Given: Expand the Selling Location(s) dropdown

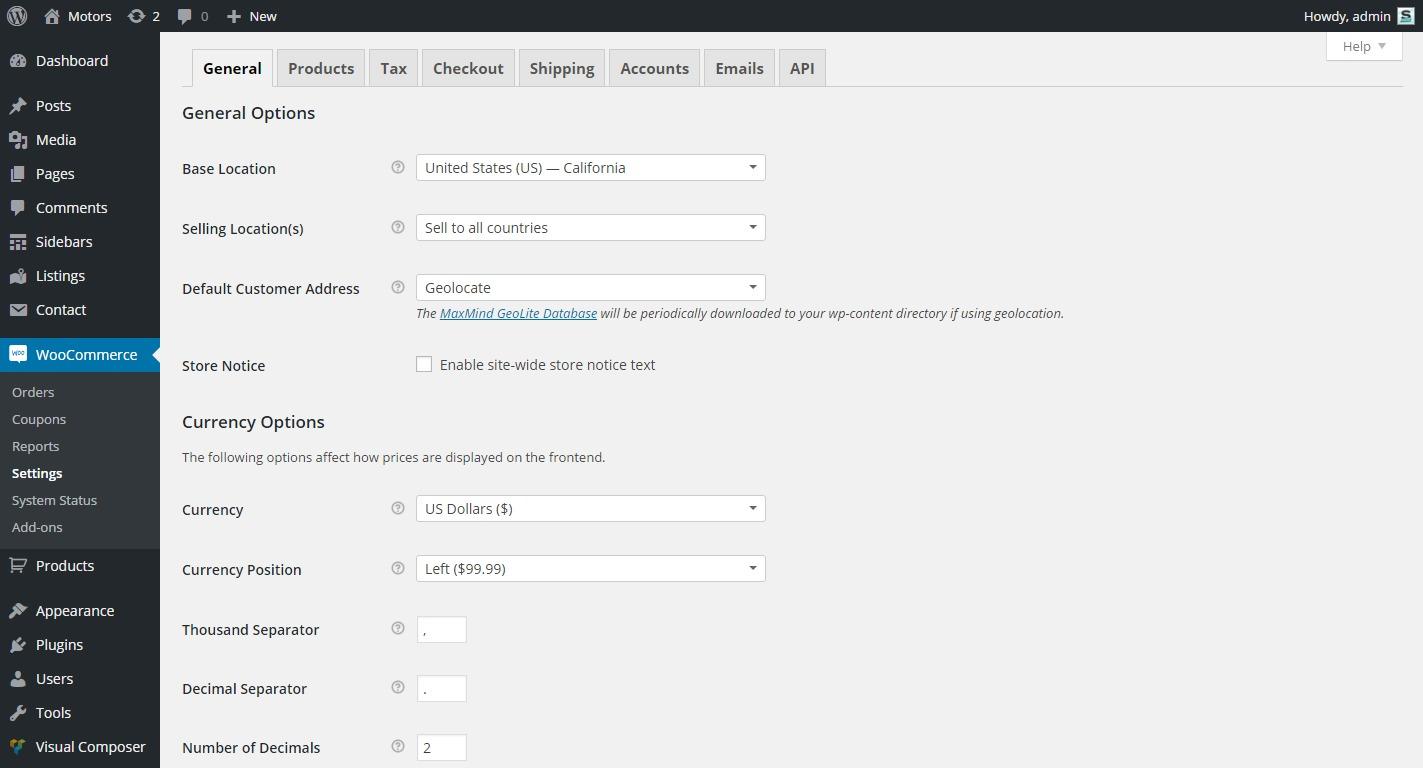Looking at the screenshot, I should click(x=590, y=228).
